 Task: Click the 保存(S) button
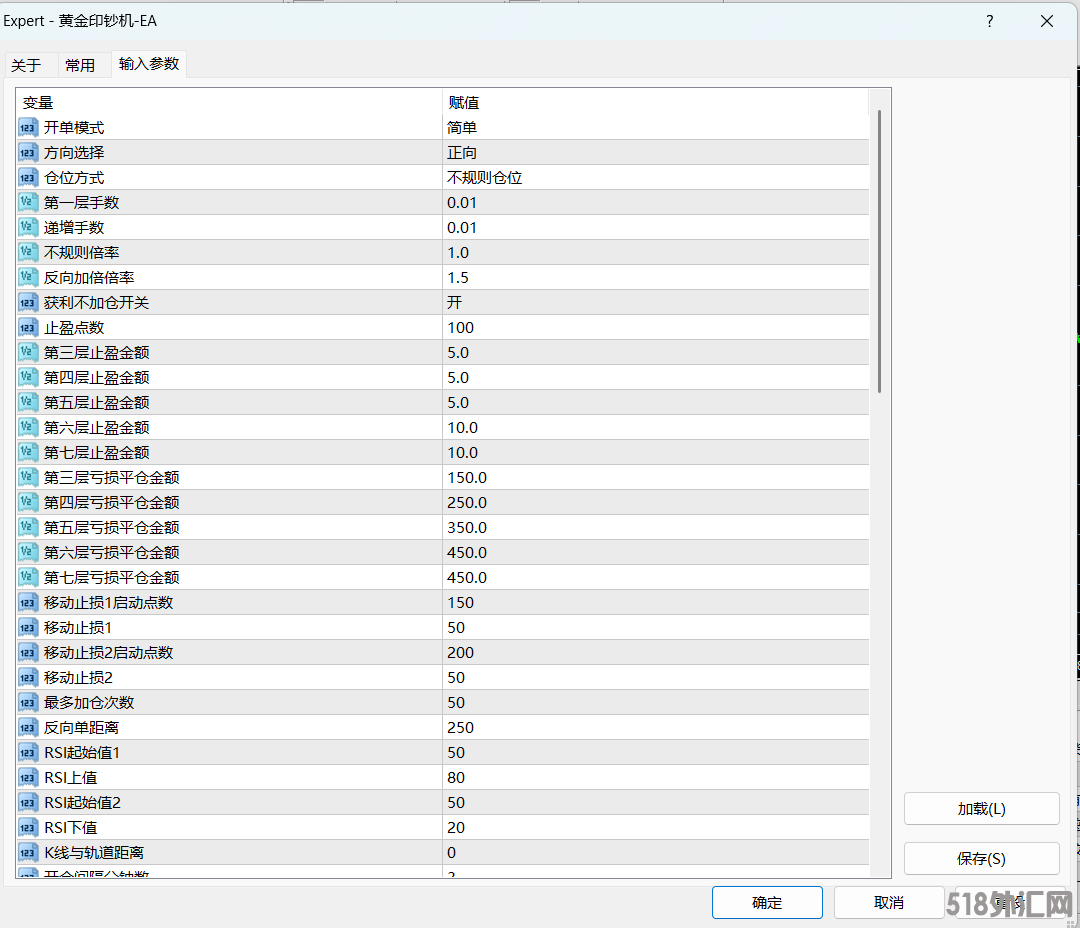tap(981, 858)
